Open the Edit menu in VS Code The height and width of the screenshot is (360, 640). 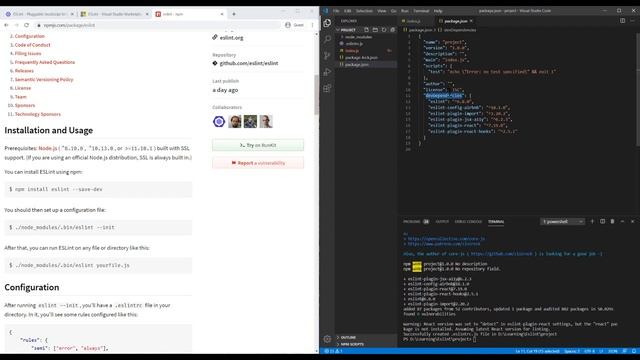347,11
